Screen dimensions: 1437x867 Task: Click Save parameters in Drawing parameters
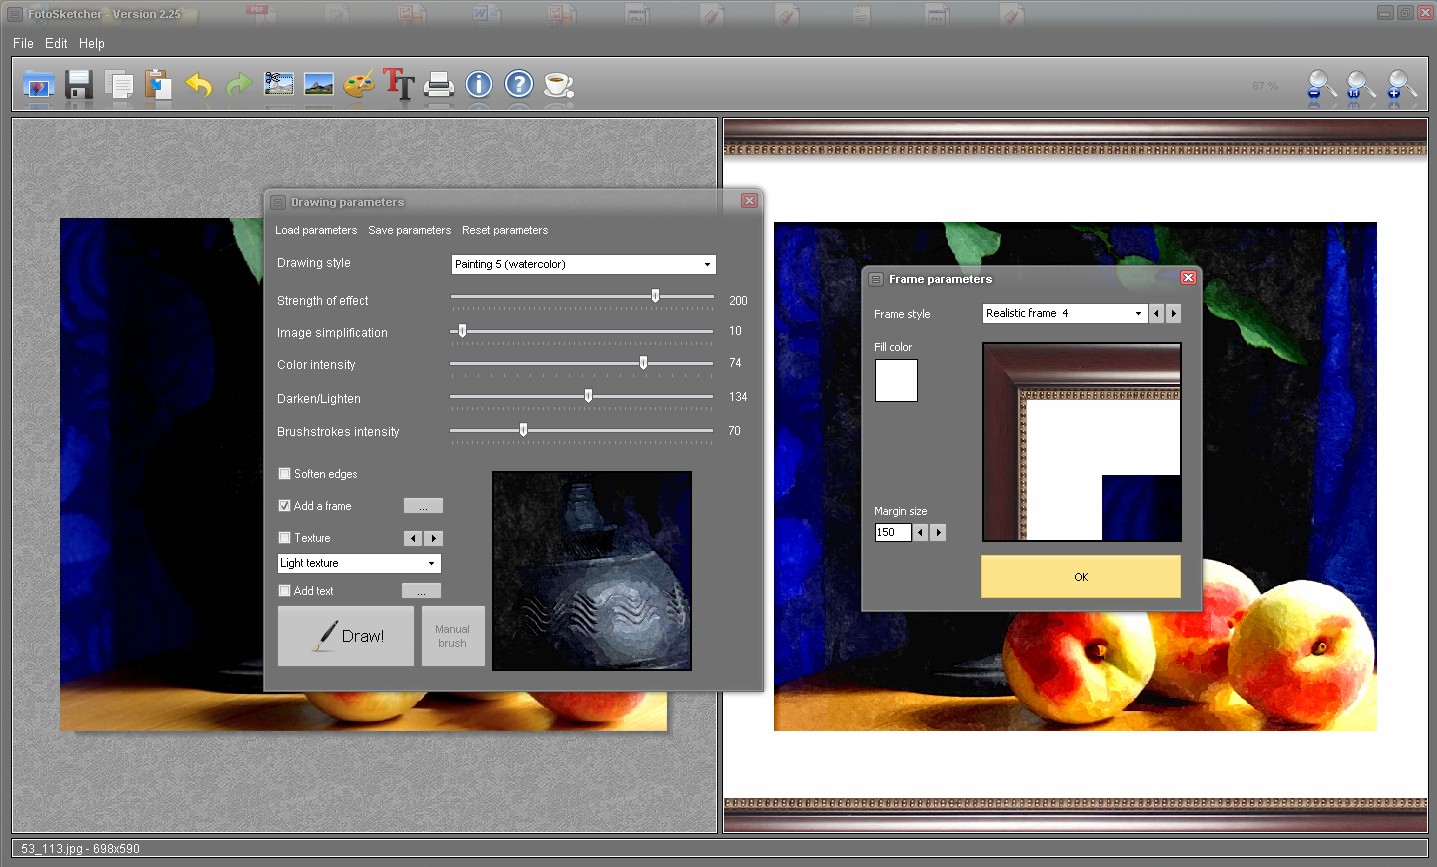[x=409, y=230]
